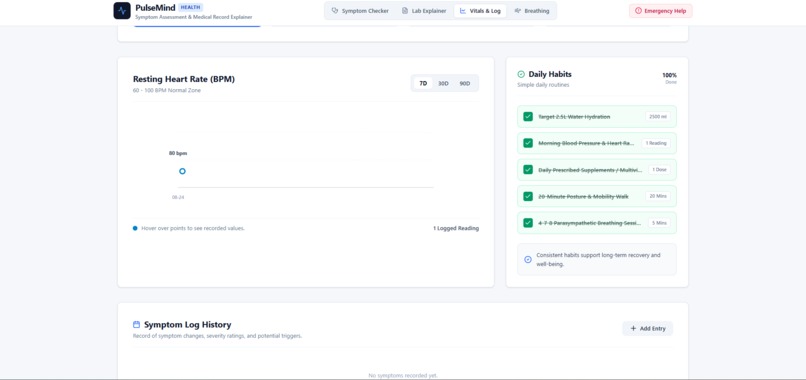Screen dimensions: 806x380
Task: Click the 80 bpm data point marker
Action: (182, 171)
